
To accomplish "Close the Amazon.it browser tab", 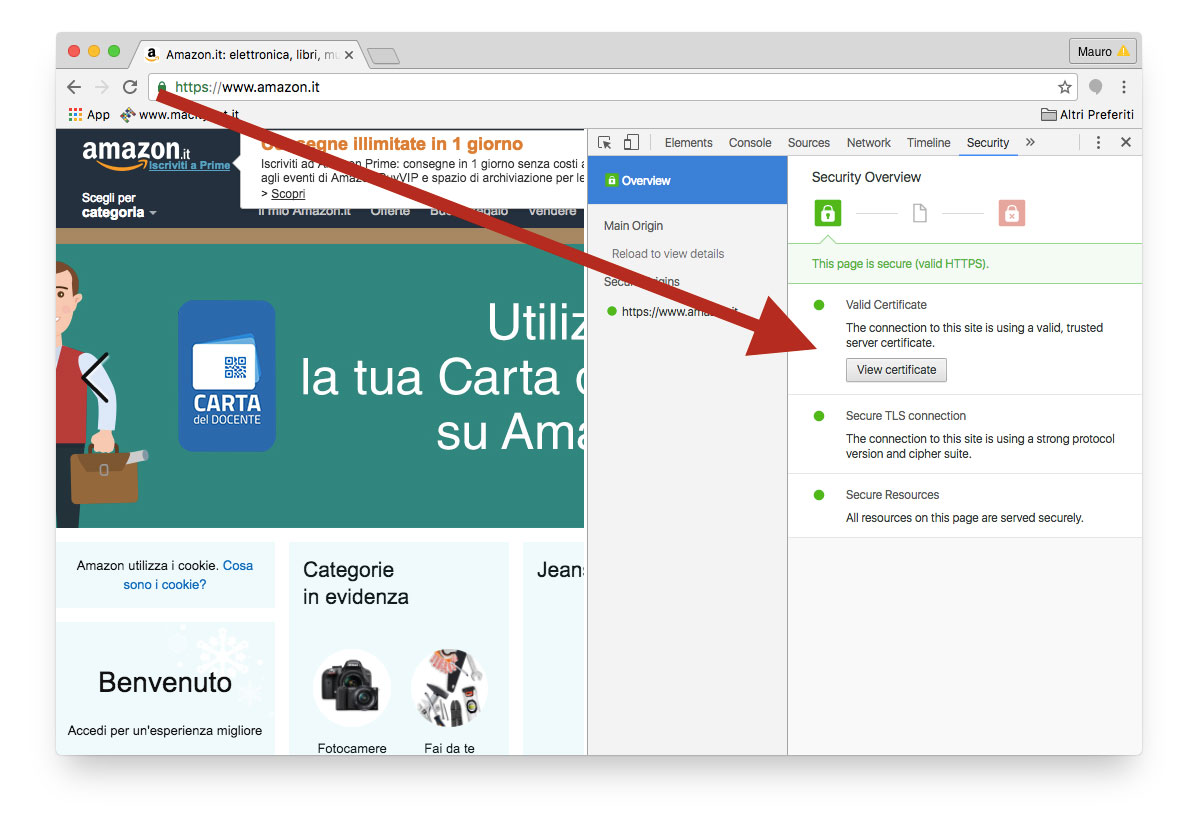I will [x=349, y=55].
